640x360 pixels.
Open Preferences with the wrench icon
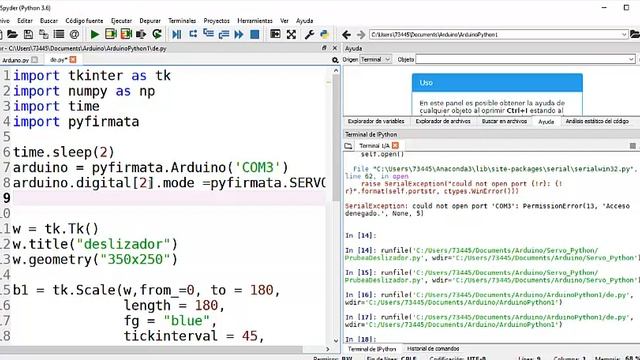309,34
